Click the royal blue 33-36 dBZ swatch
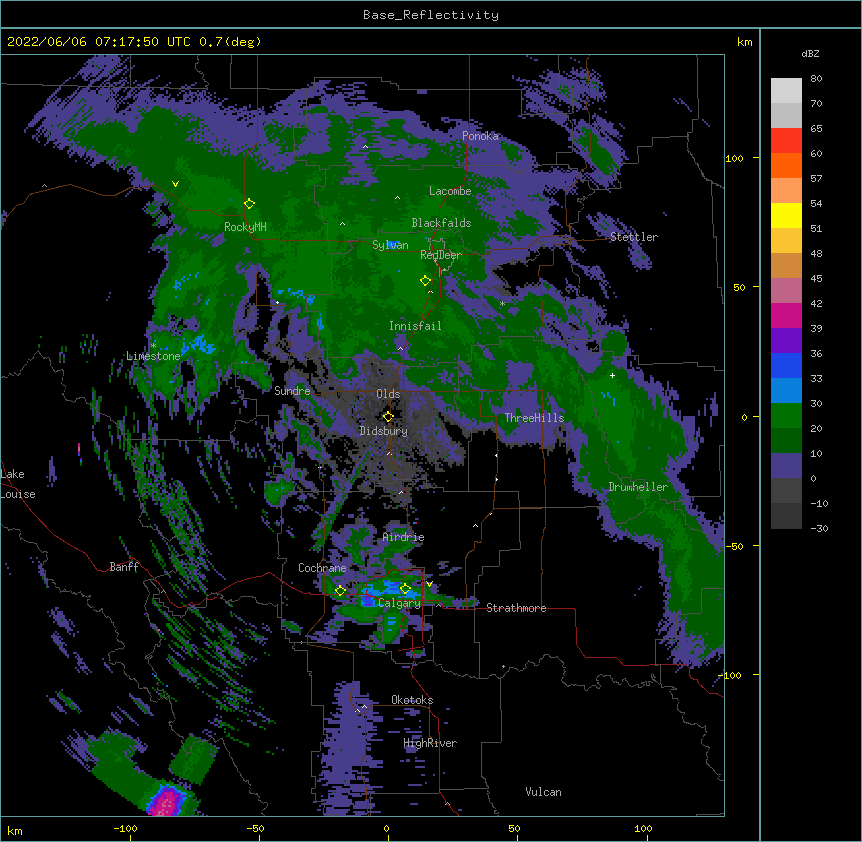 click(x=786, y=365)
